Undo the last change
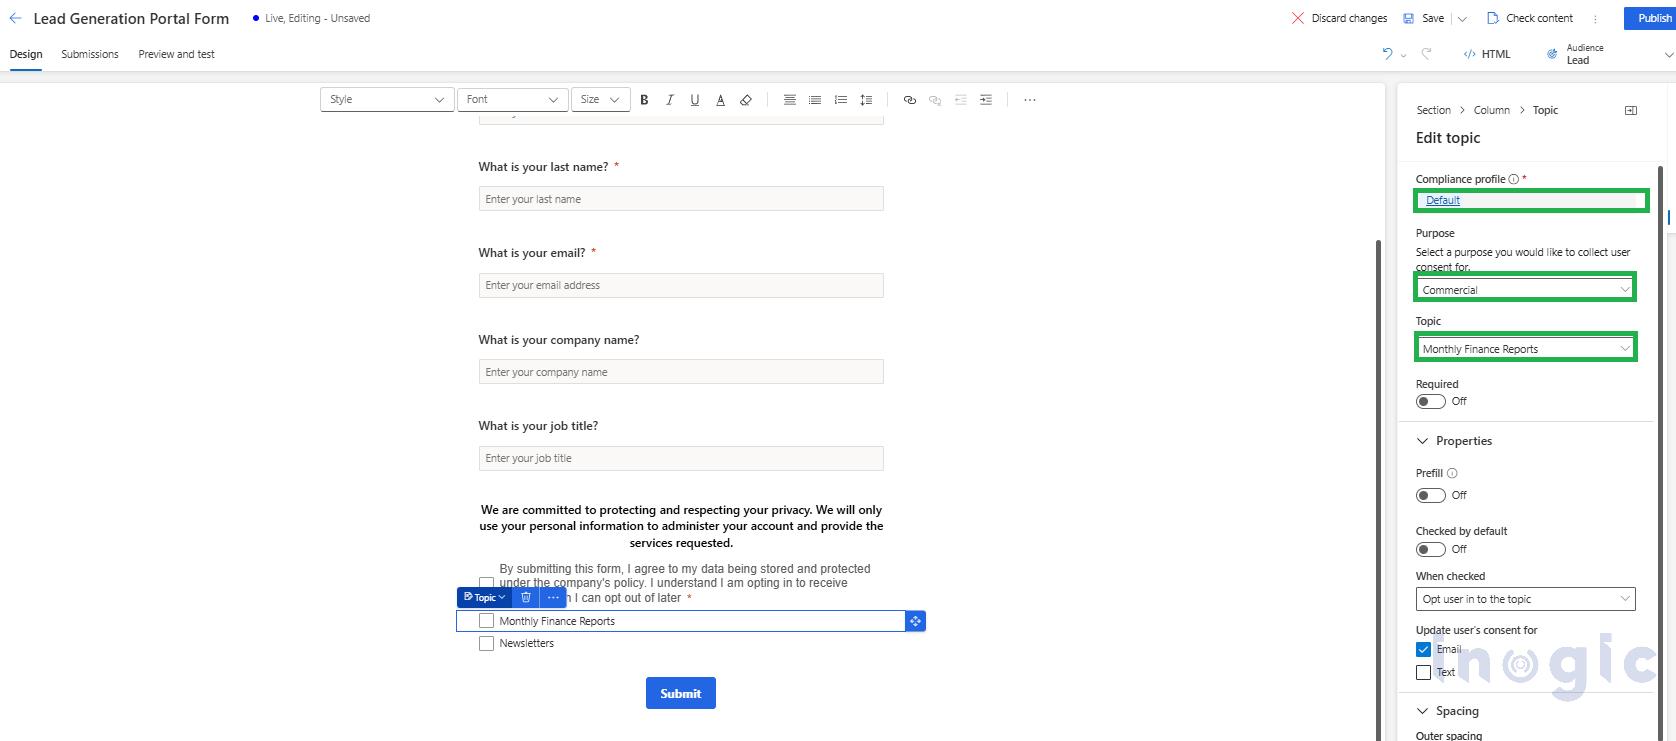 pos(1387,54)
